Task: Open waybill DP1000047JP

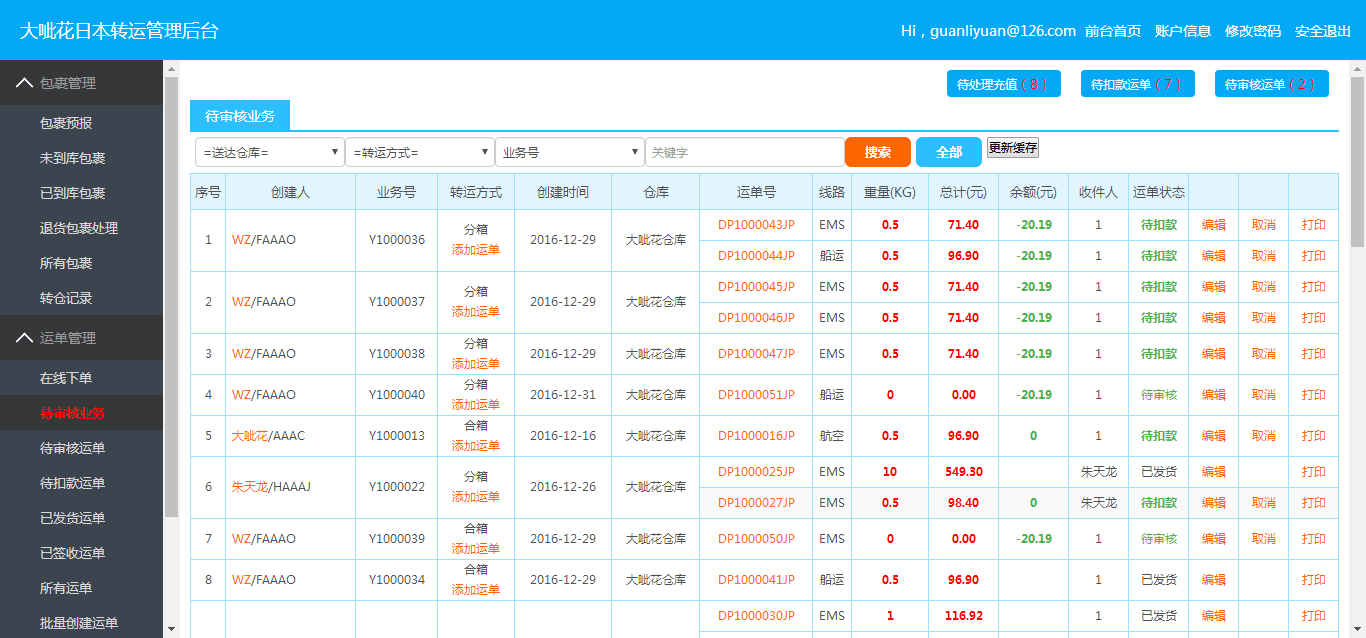Action: point(756,354)
